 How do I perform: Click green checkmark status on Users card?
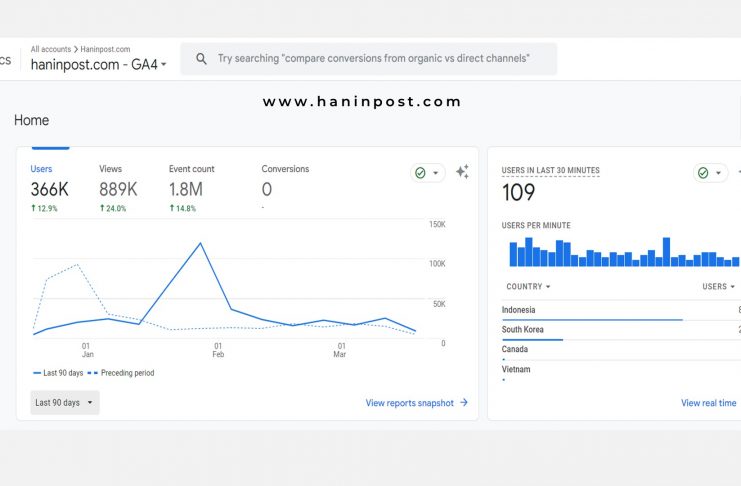(x=421, y=173)
